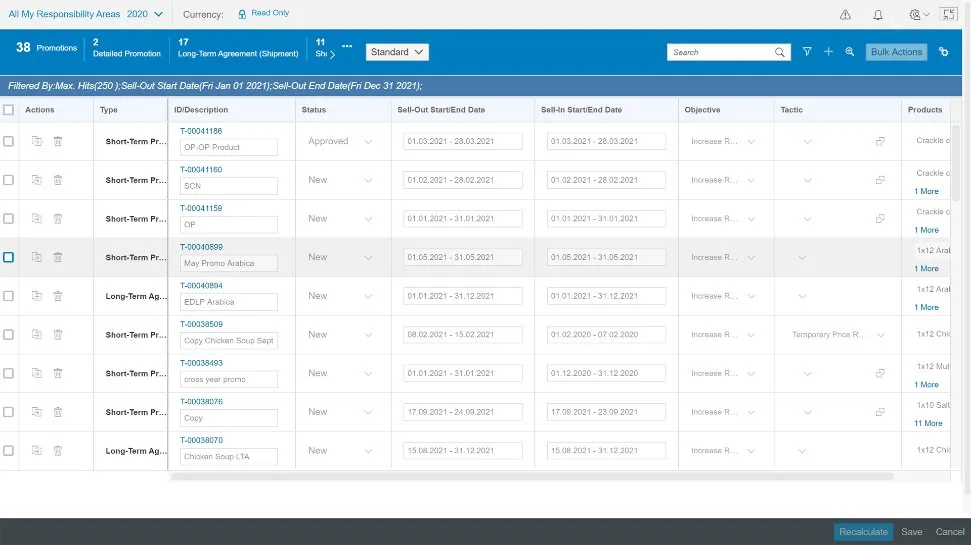
Task: Click the zoom-in magnifier icon
Action: pyautogui.click(x=849, y=52)
